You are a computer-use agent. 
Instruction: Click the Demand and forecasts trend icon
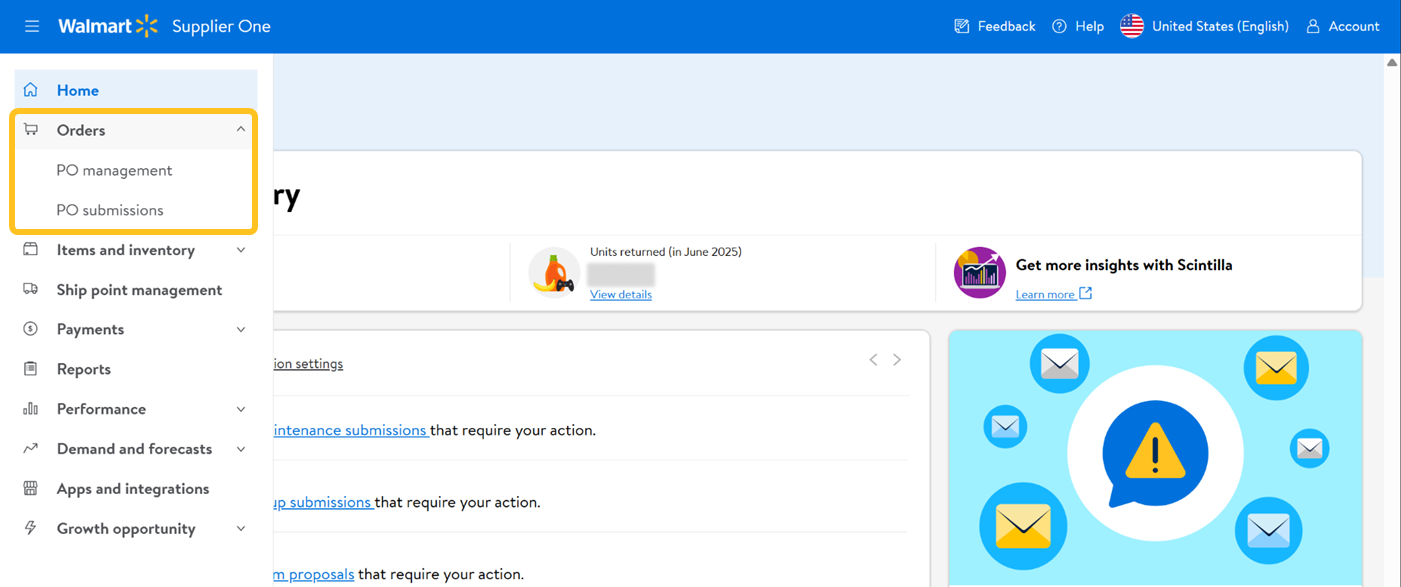[31, 449]
